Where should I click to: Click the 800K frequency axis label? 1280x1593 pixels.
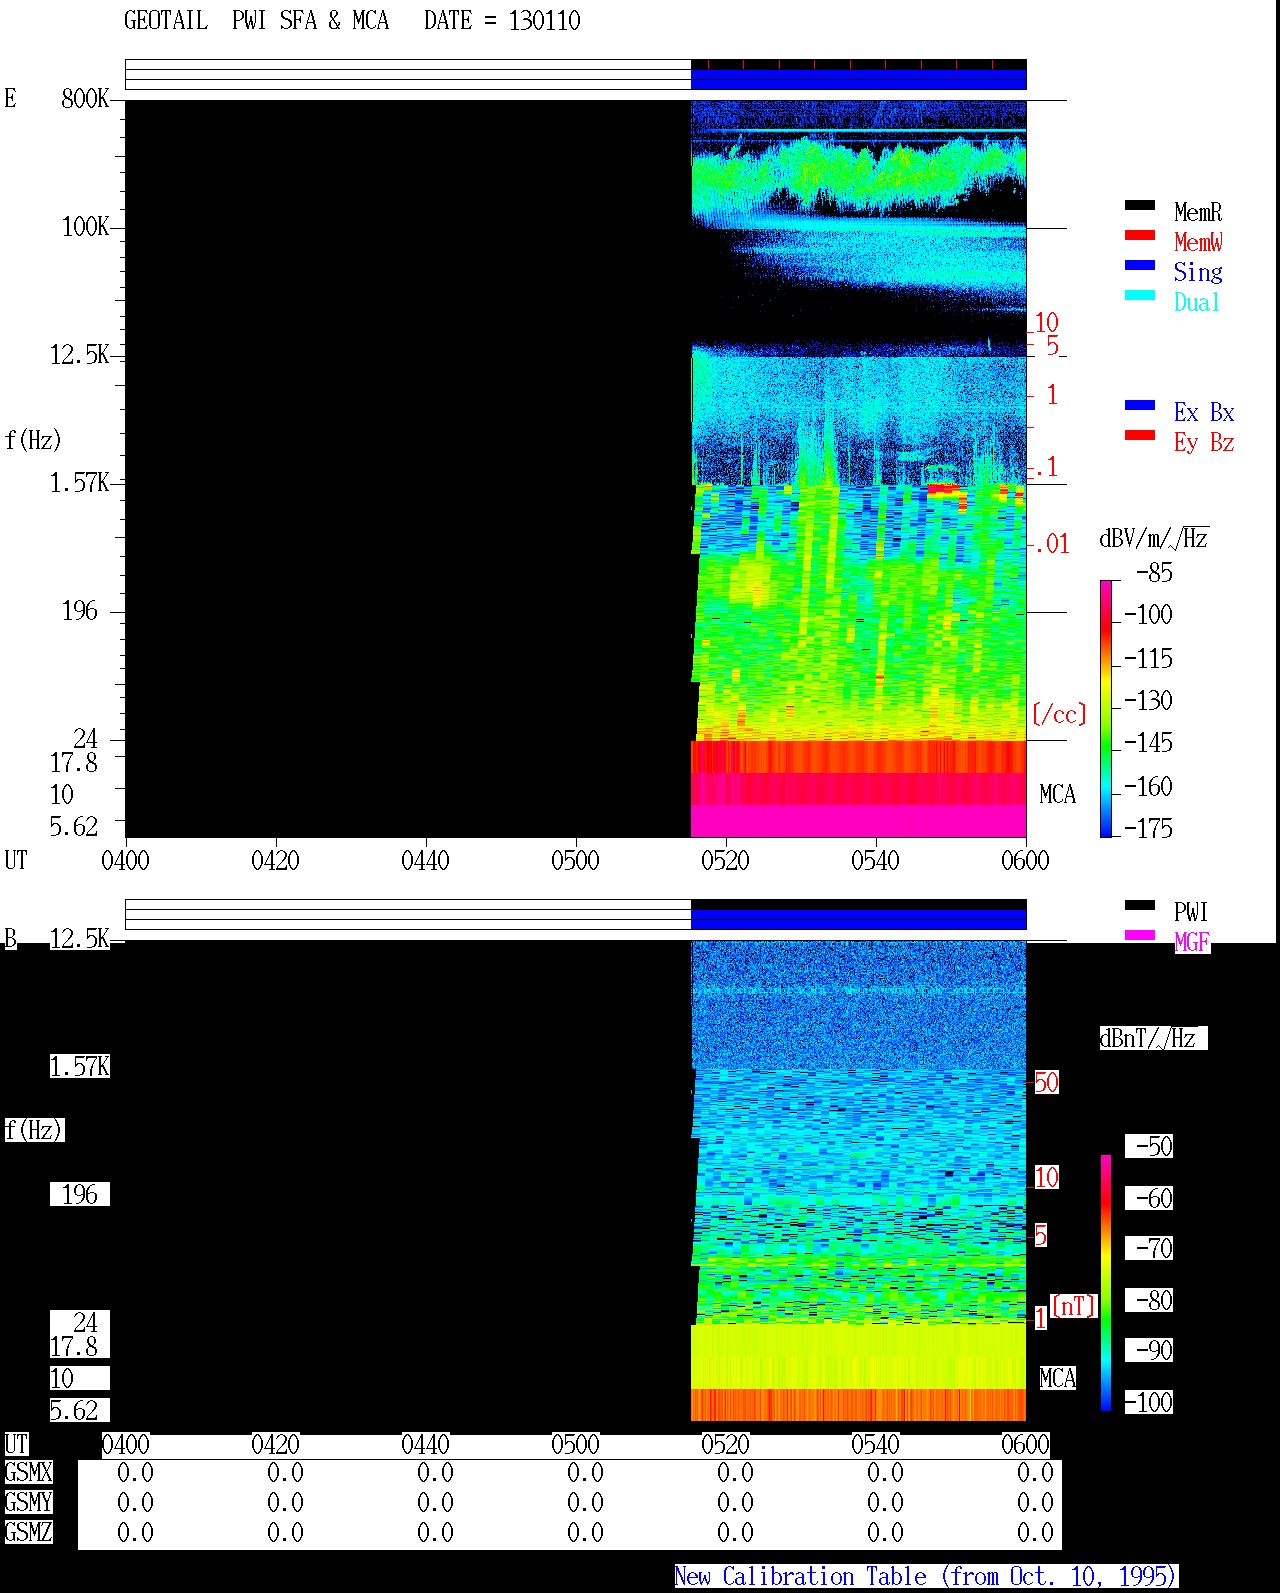pos(85,98)
